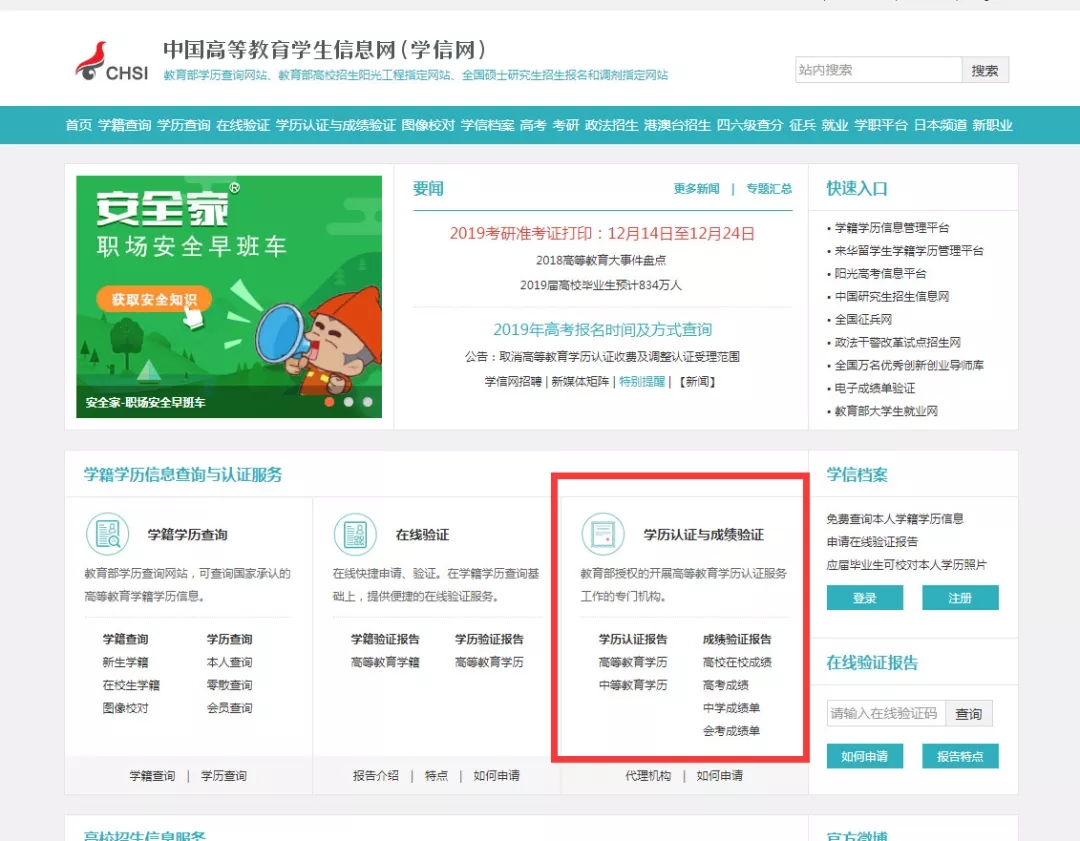Screen dimensions: 1080x841
Task: Open 本人查询 link
Action: (x=229, y=662)
